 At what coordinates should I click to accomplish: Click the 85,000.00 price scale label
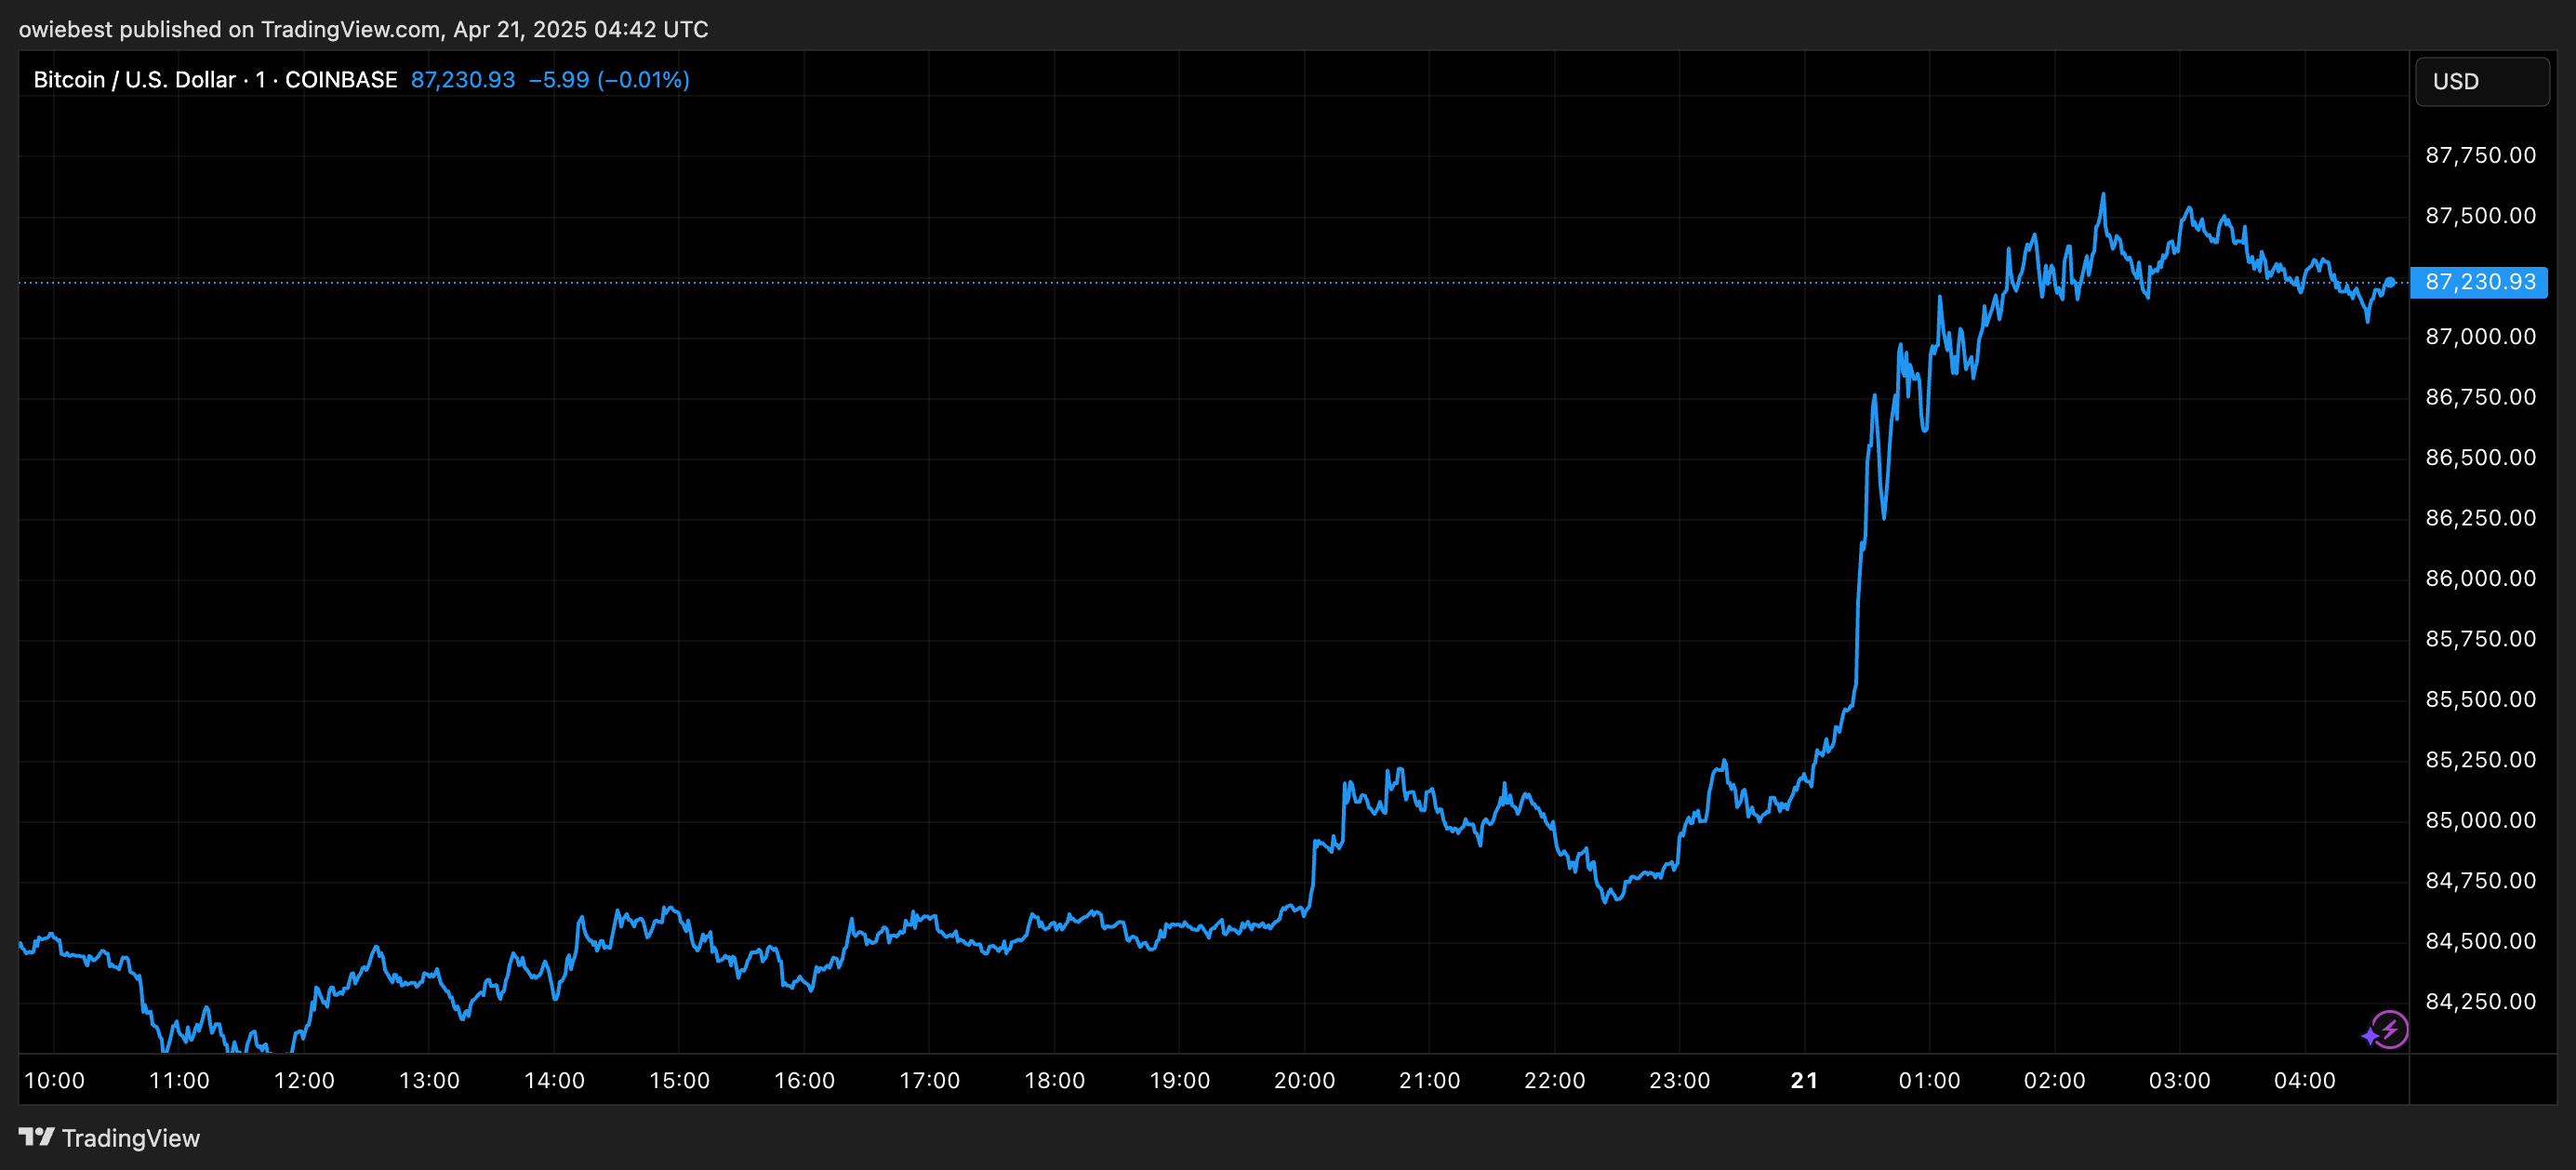pyautogui.click(x=2480, y=820)
